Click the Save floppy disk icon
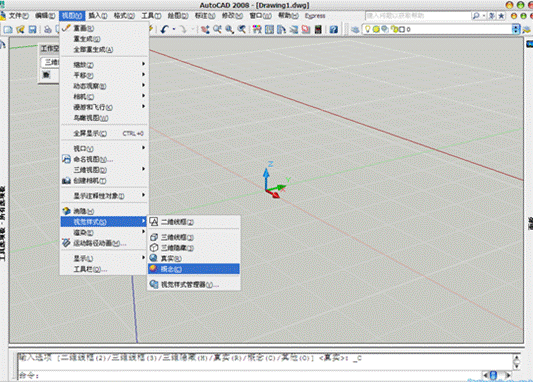The width and height of the screenshot is (533, 382). pos(32,30)
